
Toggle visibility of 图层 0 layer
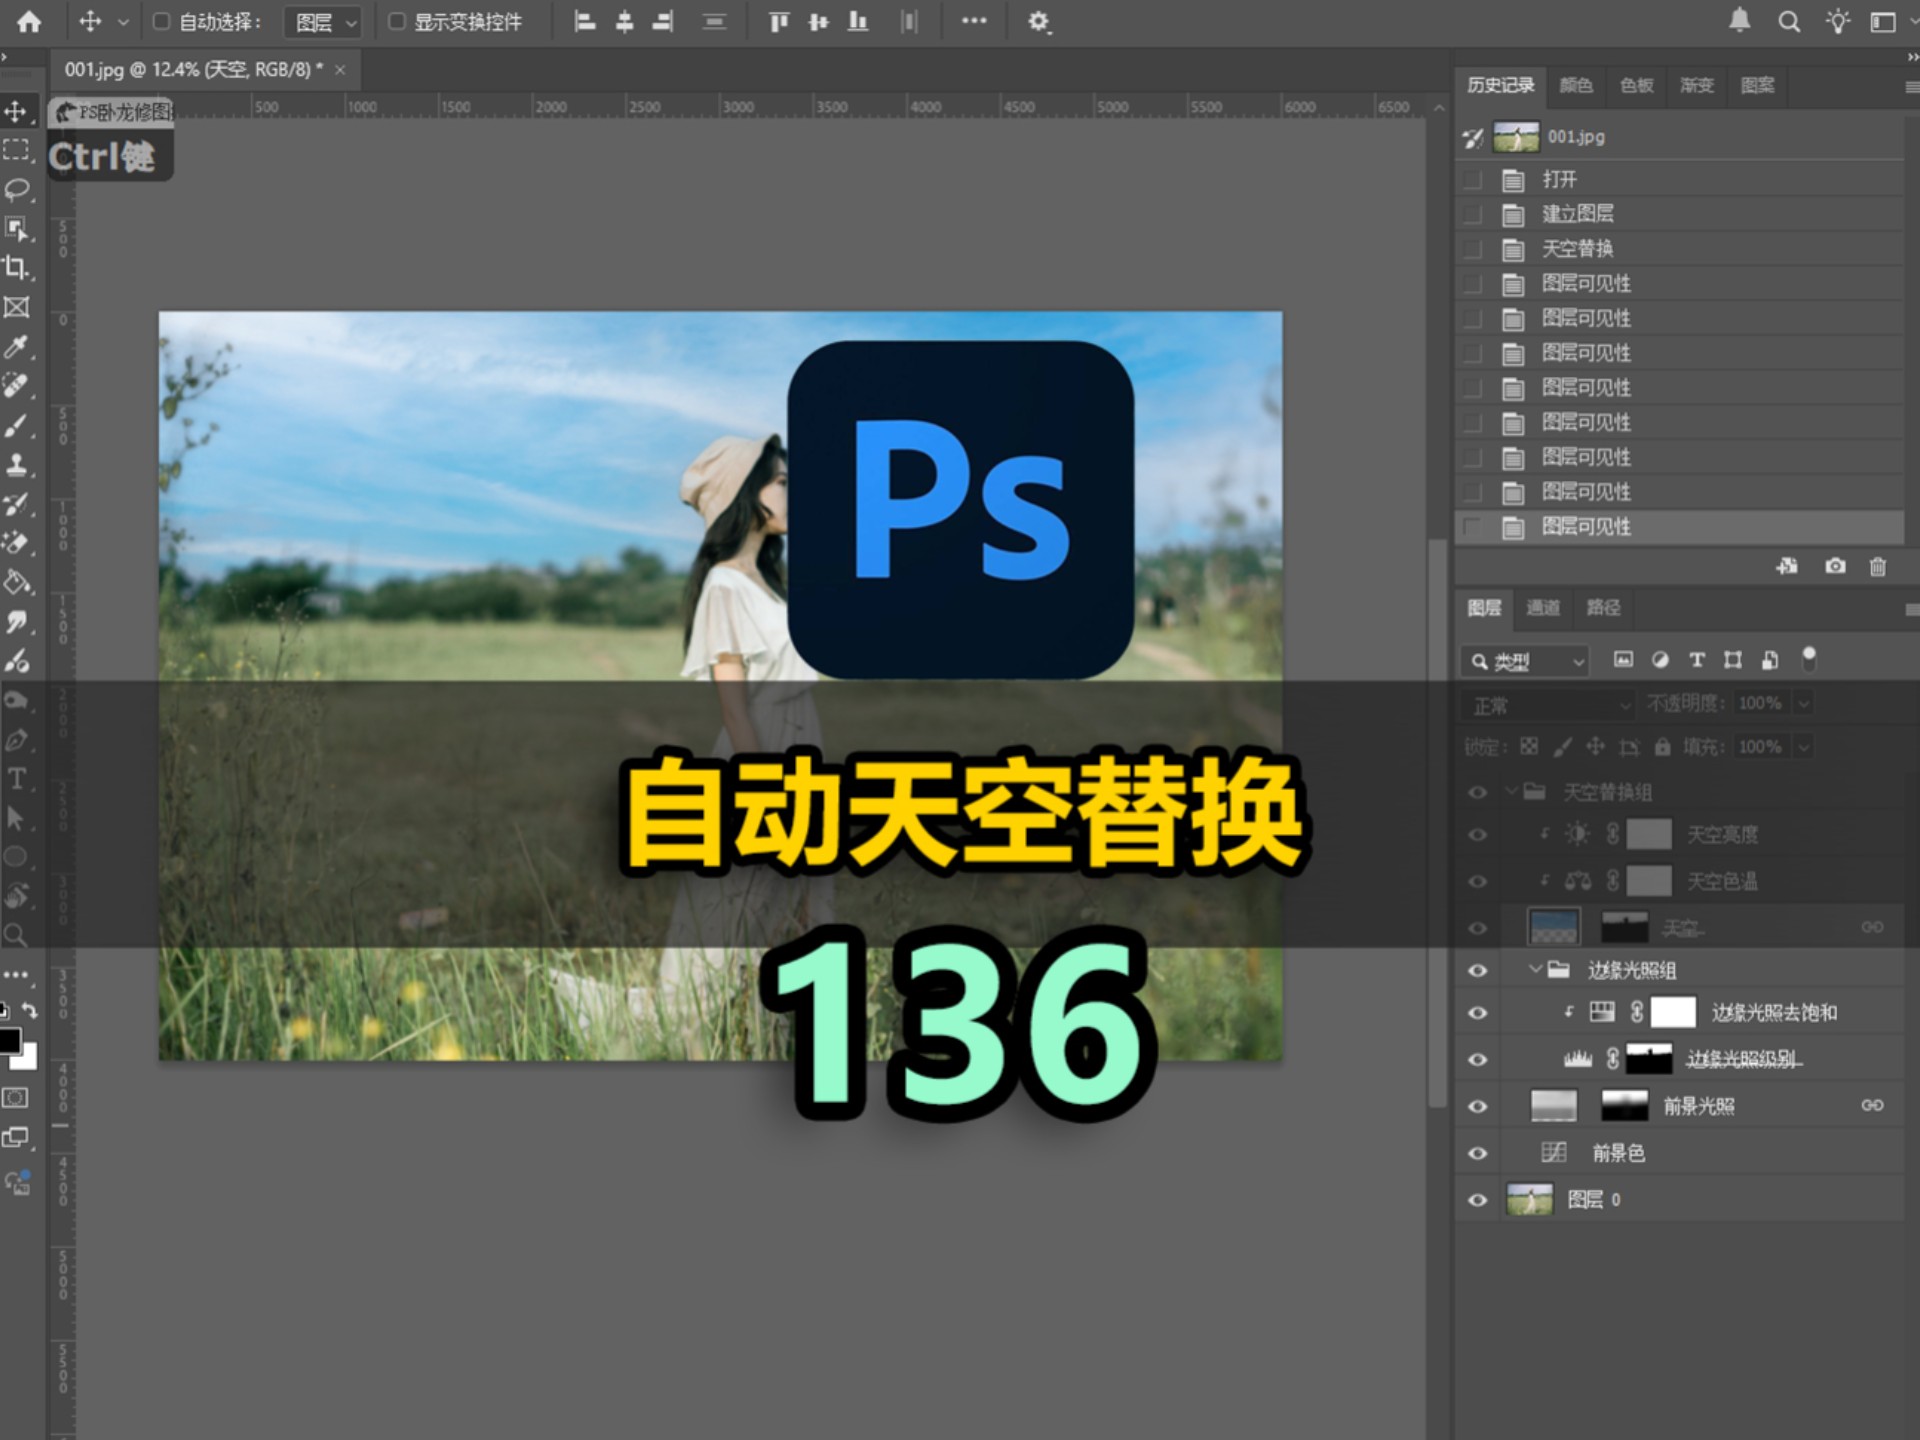[1477, 1200]
